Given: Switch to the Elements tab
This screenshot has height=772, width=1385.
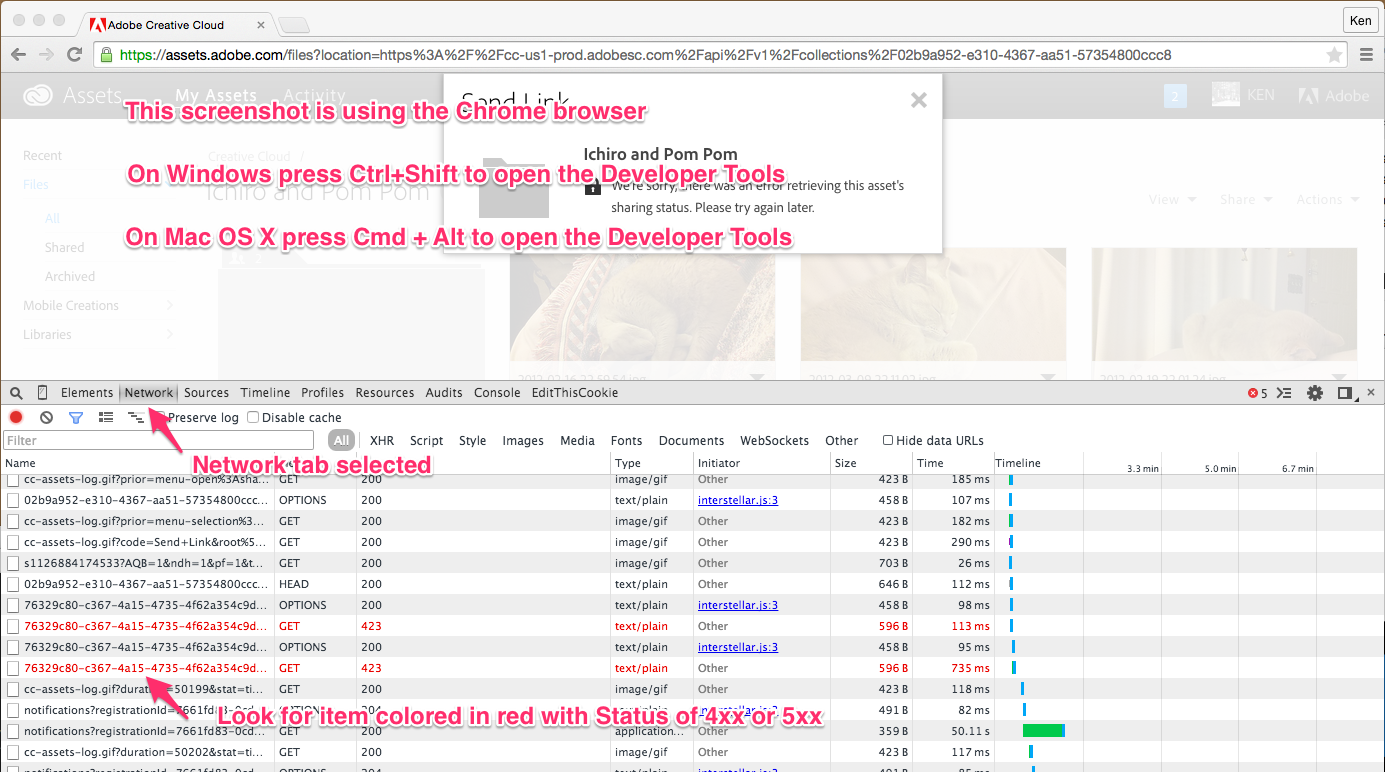Looking at the screenshot, I should [x=87, y=393].
